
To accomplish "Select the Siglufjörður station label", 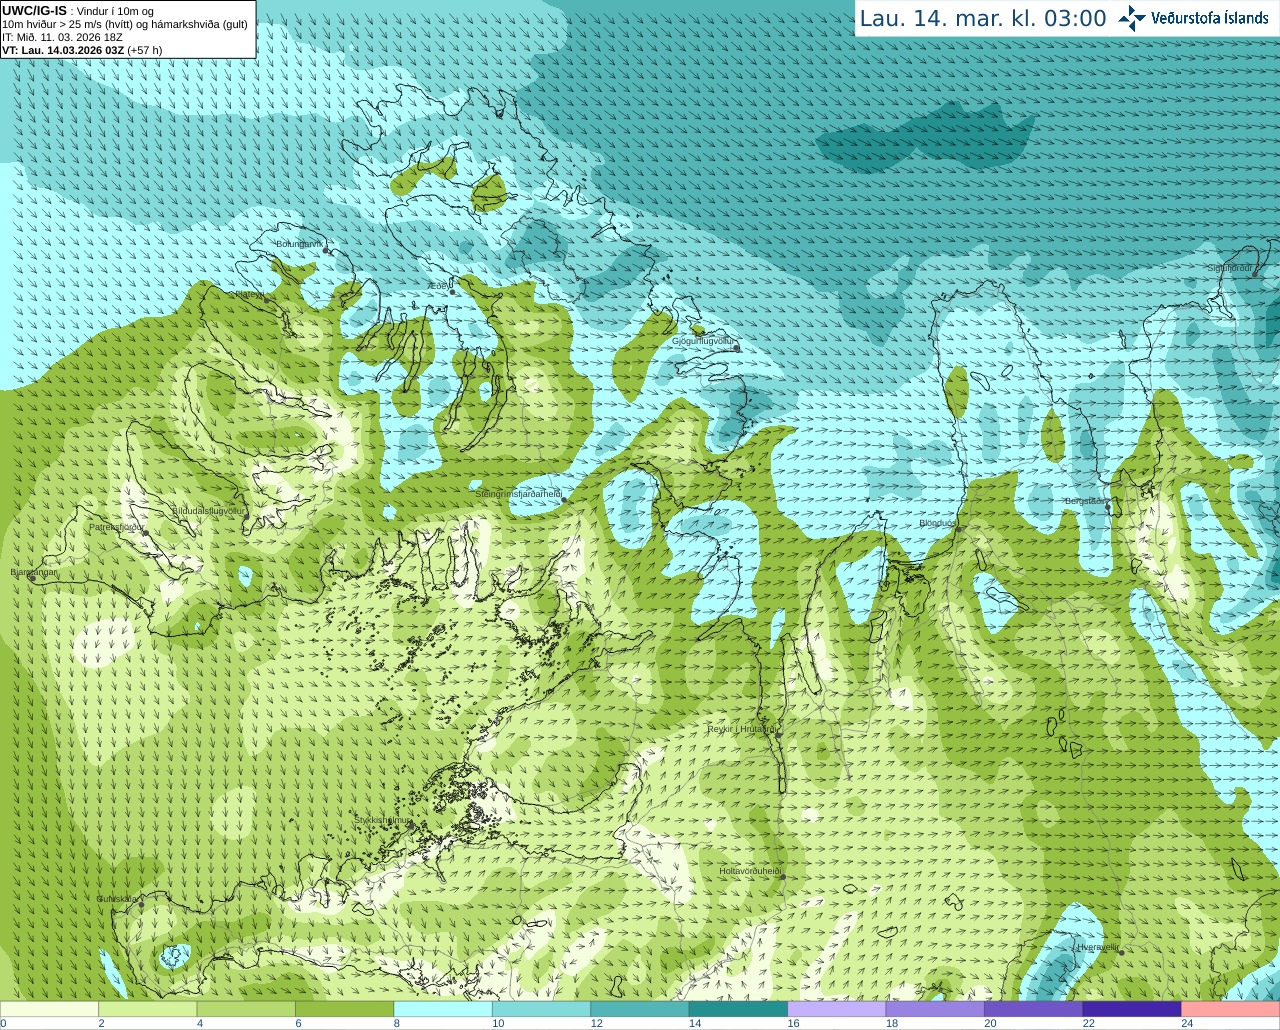I will pos(1230,268).
